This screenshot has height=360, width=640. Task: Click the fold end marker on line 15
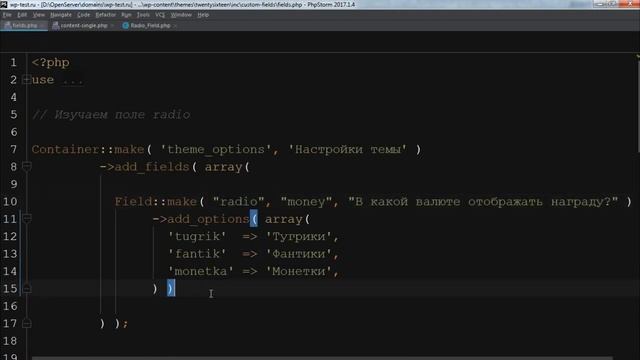(x=27, y=289)
